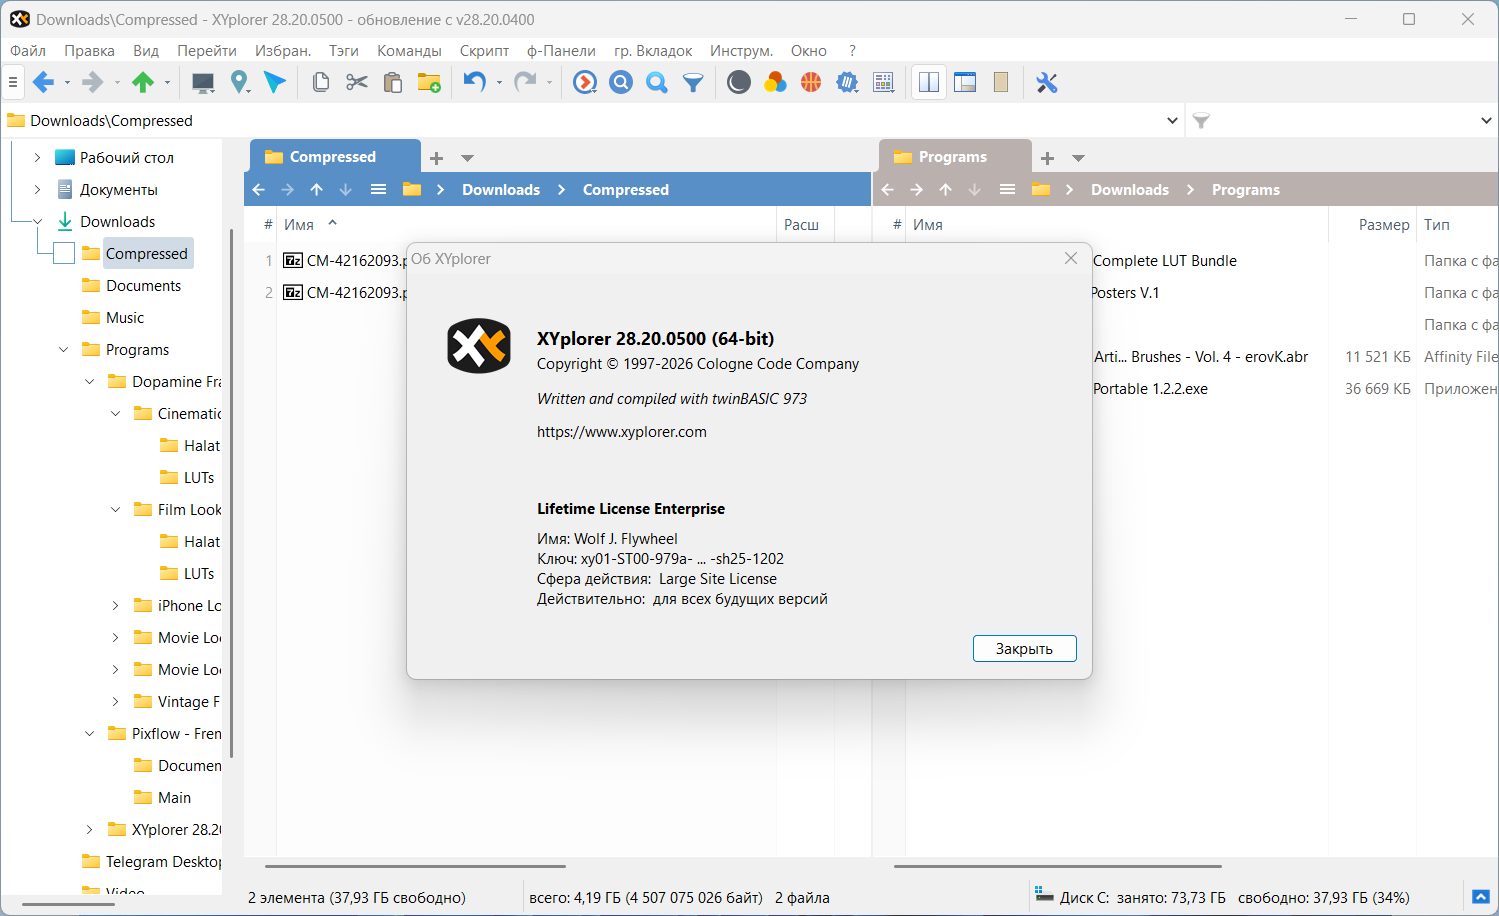Toggle the preview pane icon
1499x916 pixels.
tap(965, 83)
